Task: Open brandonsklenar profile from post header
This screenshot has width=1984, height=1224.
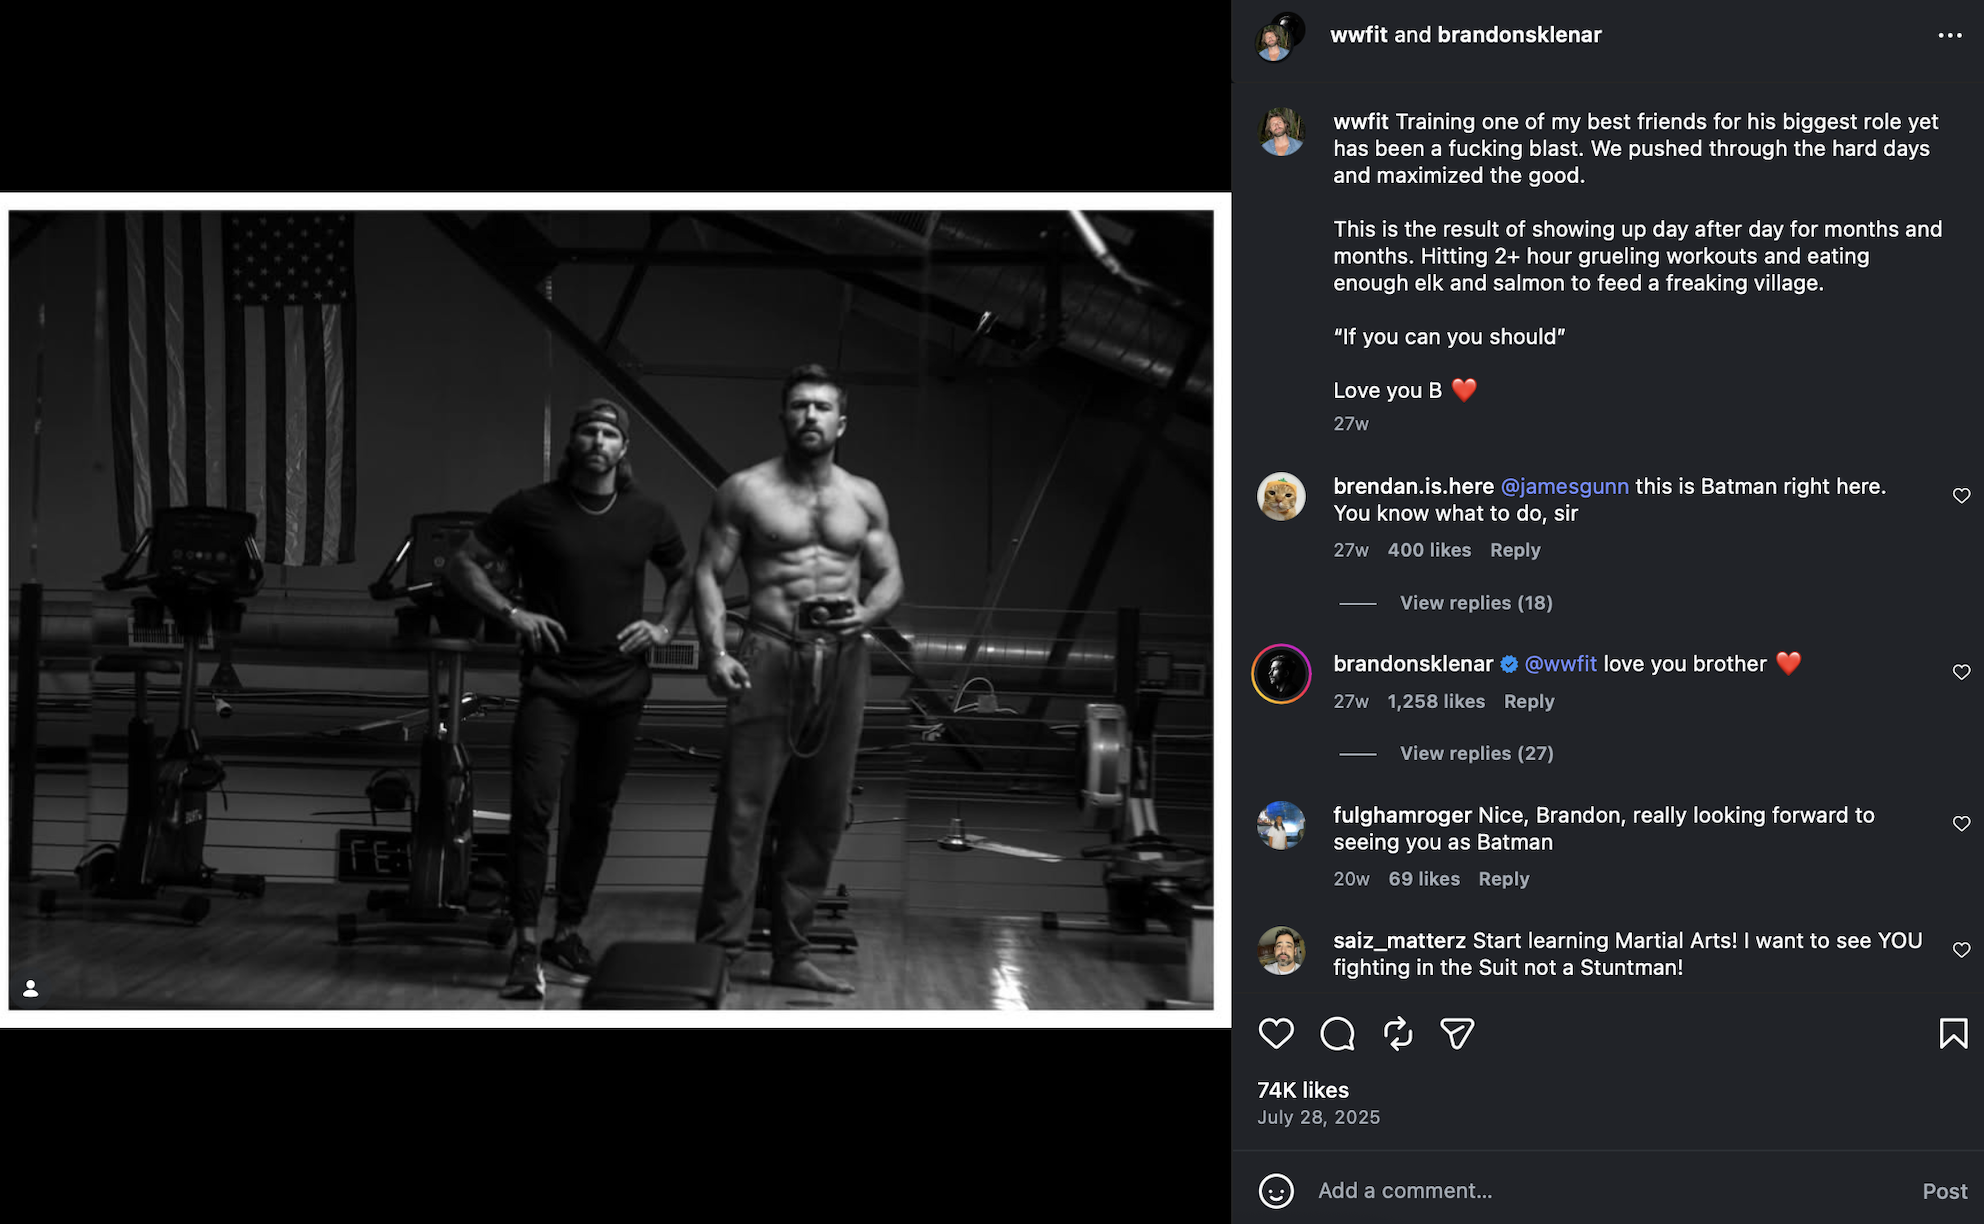Action: pyautogui.click(x=1519, y=35)
